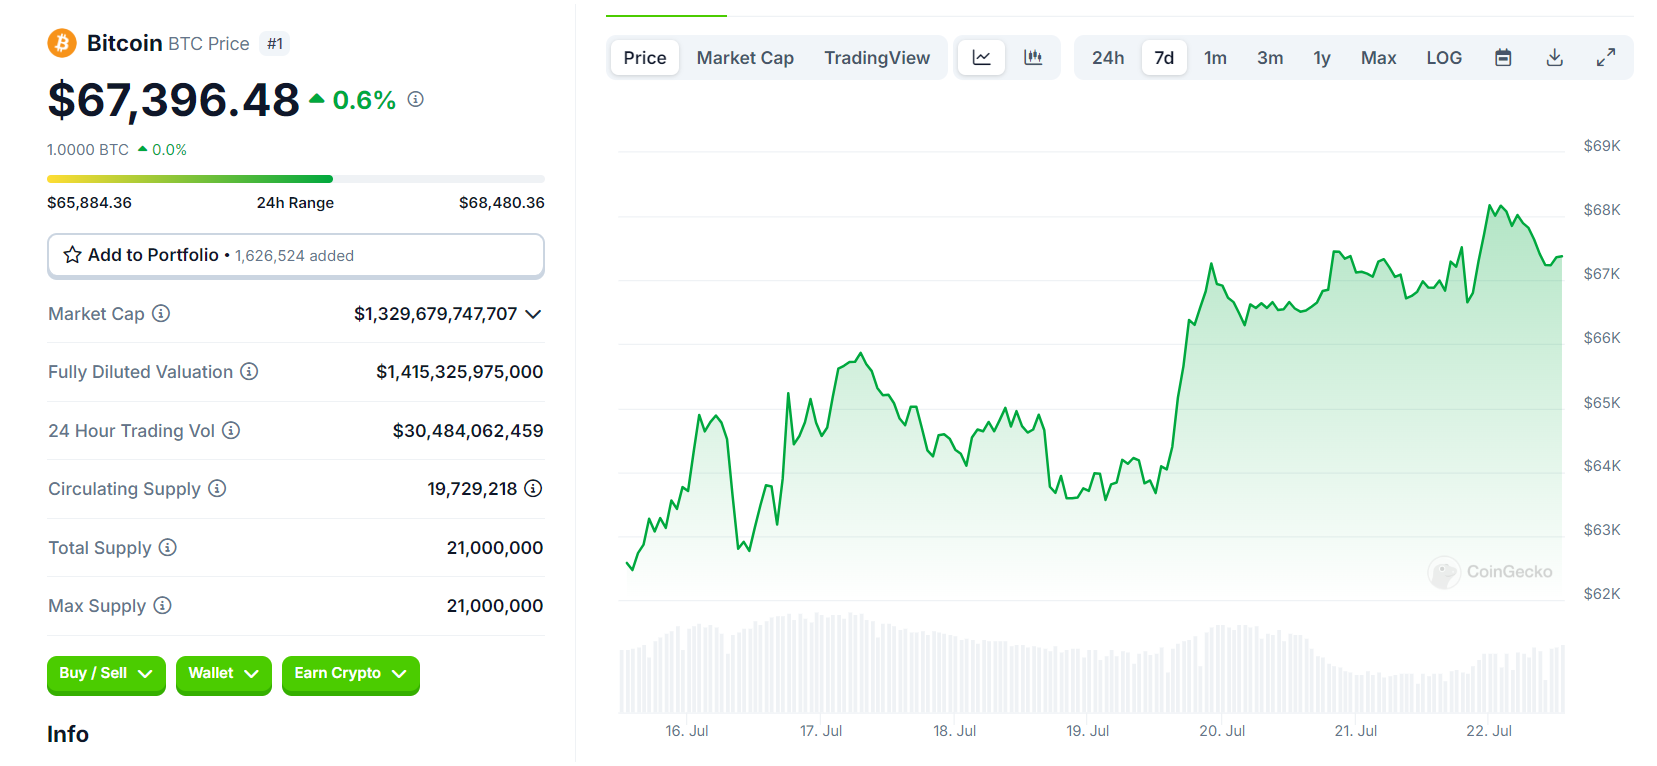Open 24 Hour Trading Vol info icon
The width and height of the screenshot is (1657, 766).
click(x=231, y=430)
